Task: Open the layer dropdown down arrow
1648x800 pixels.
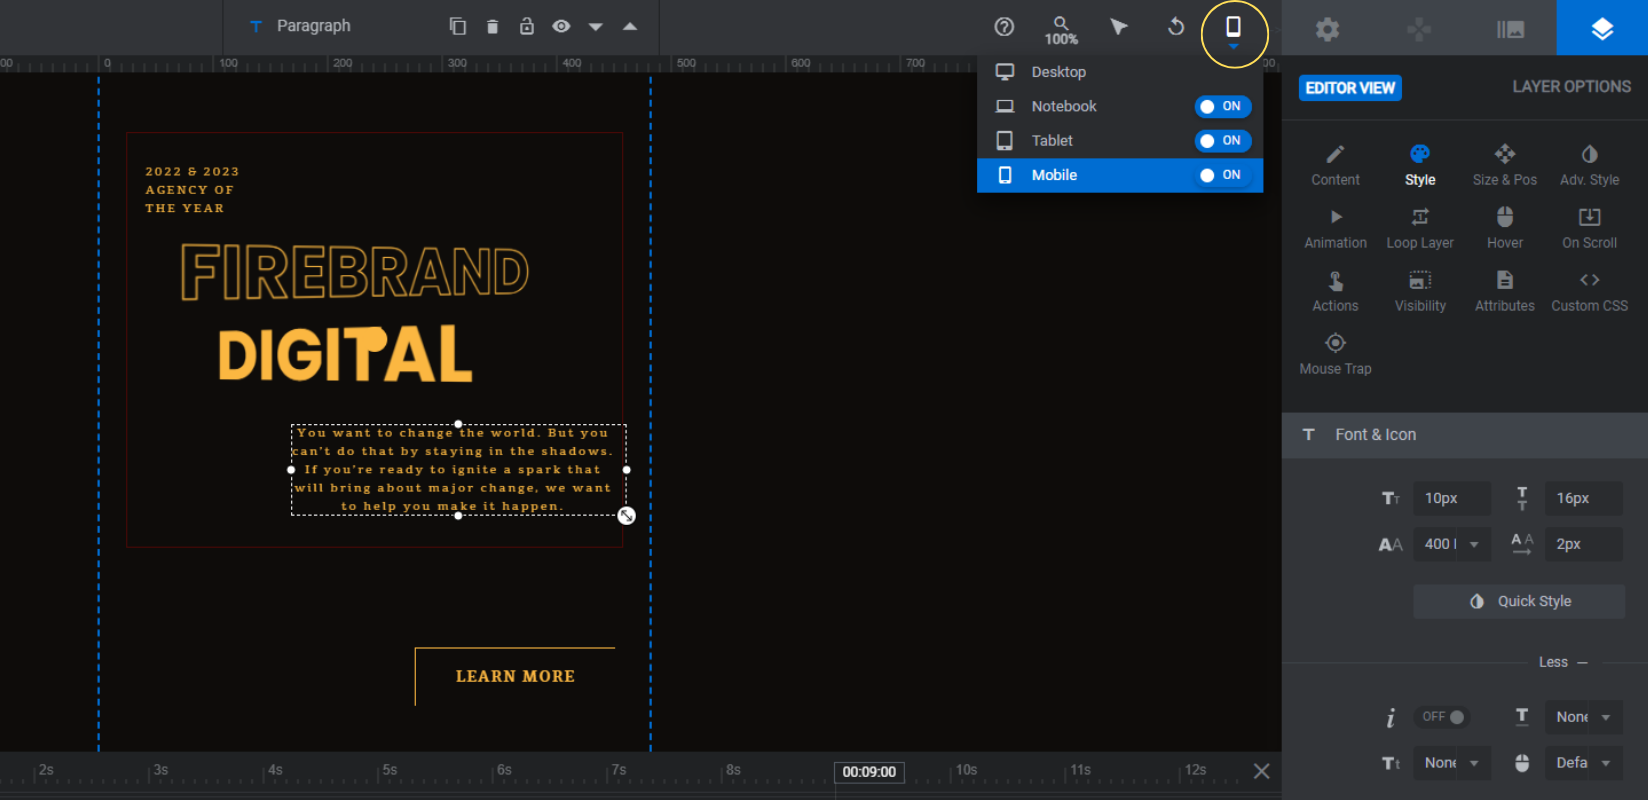Action: pyautogui.click(x=596, y=27)
